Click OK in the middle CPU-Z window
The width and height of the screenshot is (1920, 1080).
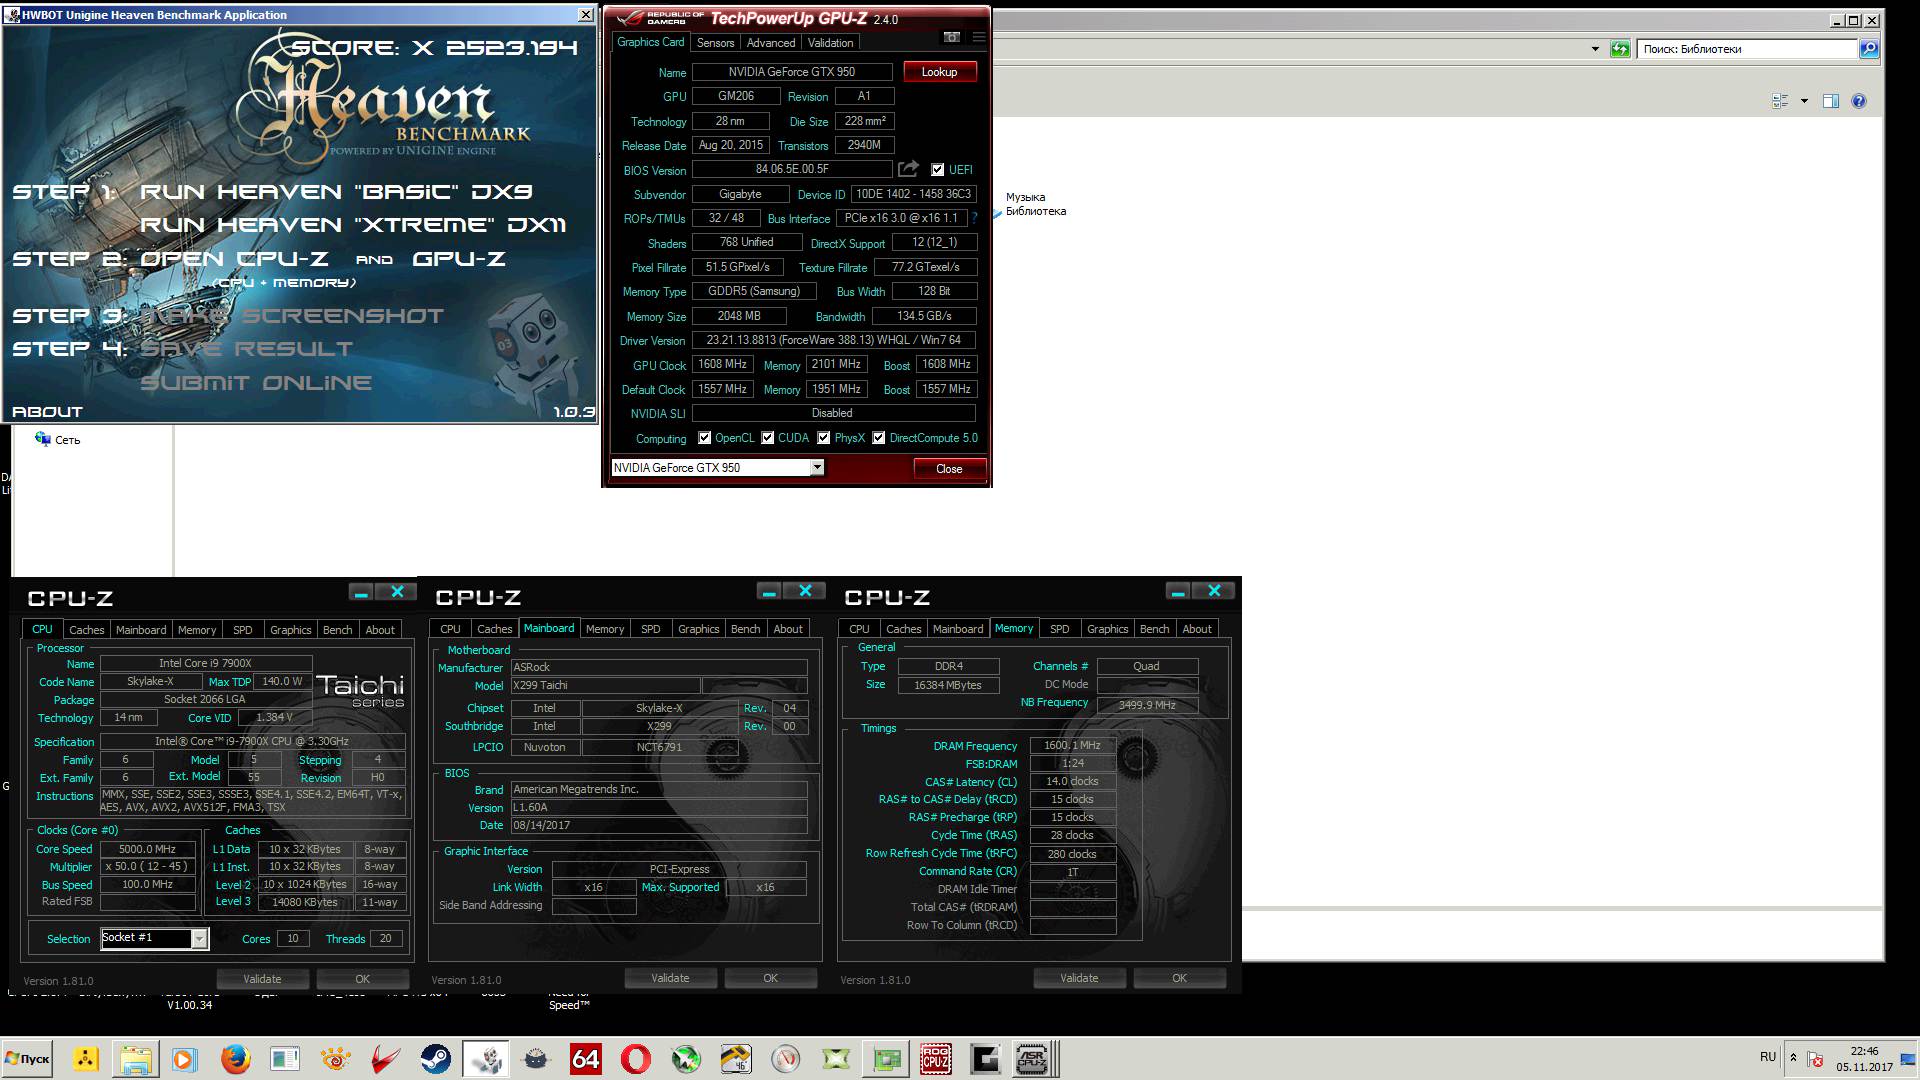[x=770, y=978]
